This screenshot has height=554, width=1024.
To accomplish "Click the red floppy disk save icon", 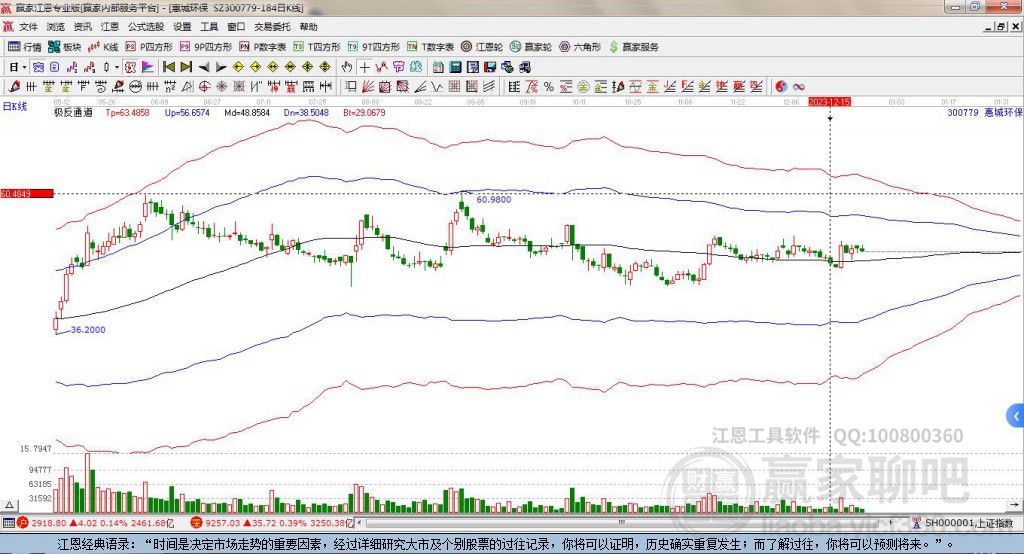I will point(490,67).
